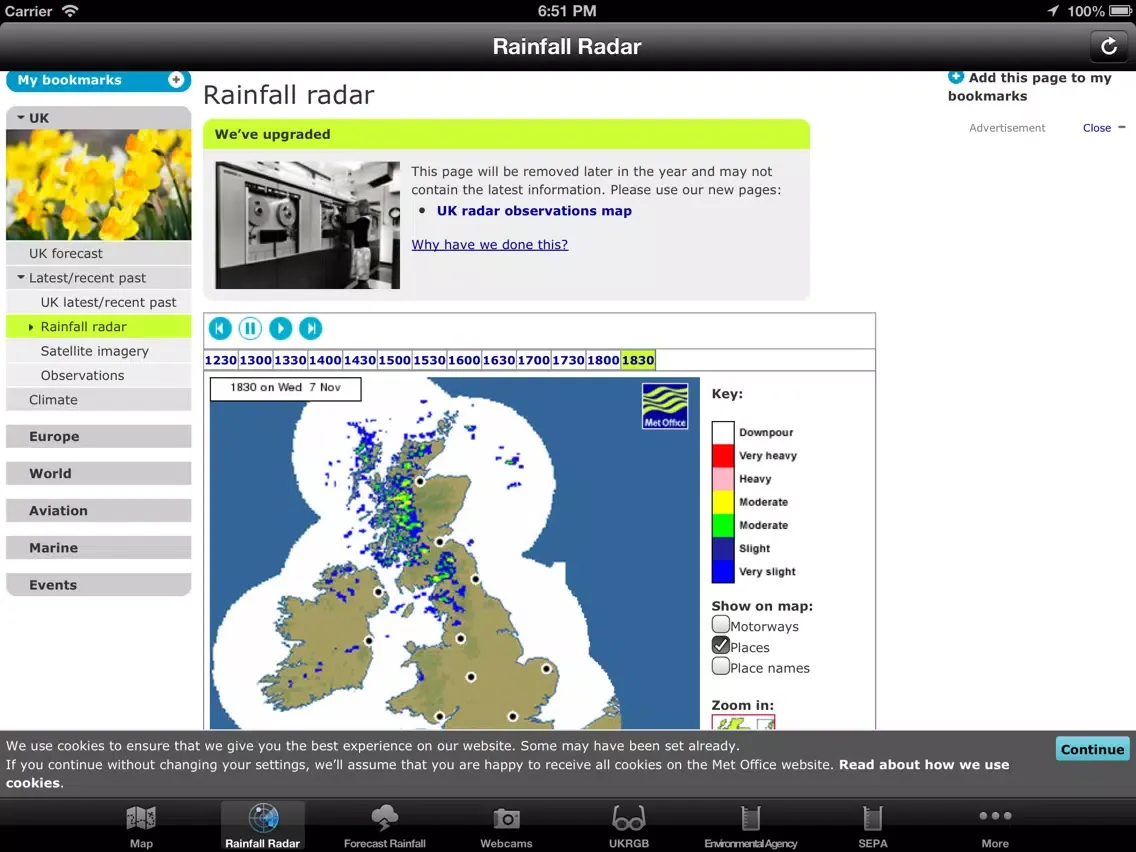The width and height of the screenshot is (1136, 852).
Task: Open UK latest/recent past
Action: tap(99, 302)
